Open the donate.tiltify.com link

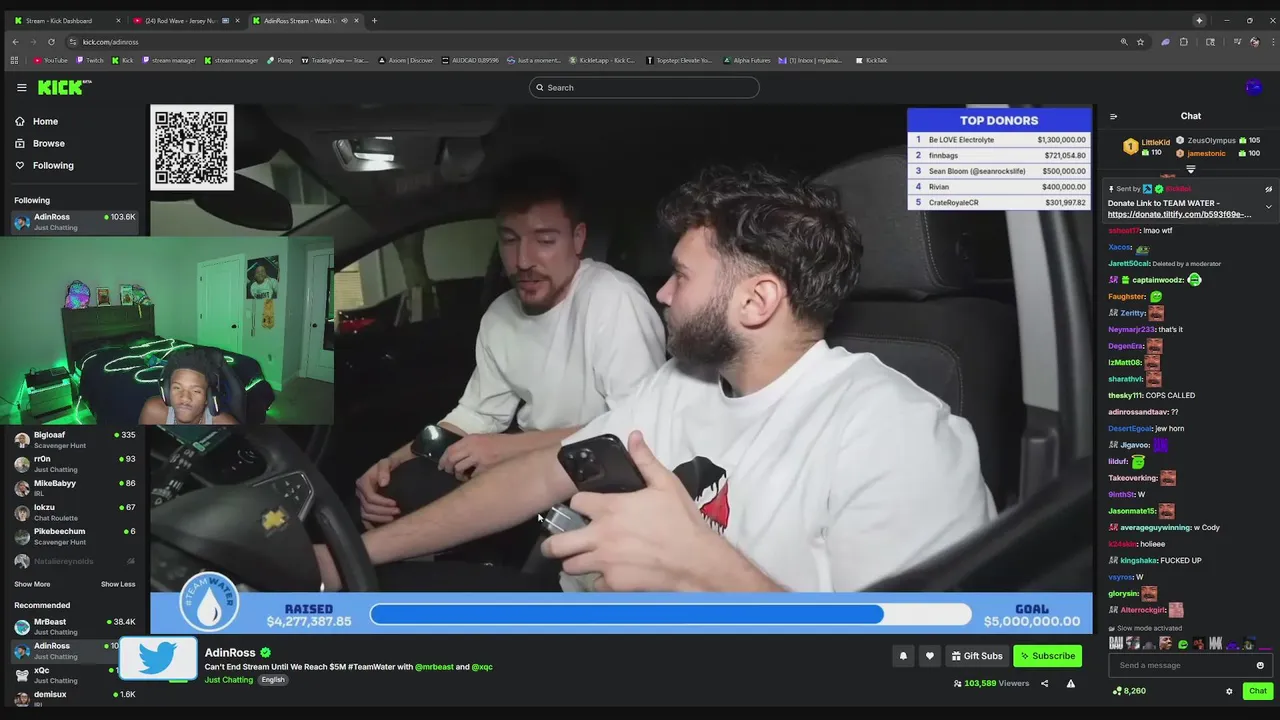(x=1179, y=215)
